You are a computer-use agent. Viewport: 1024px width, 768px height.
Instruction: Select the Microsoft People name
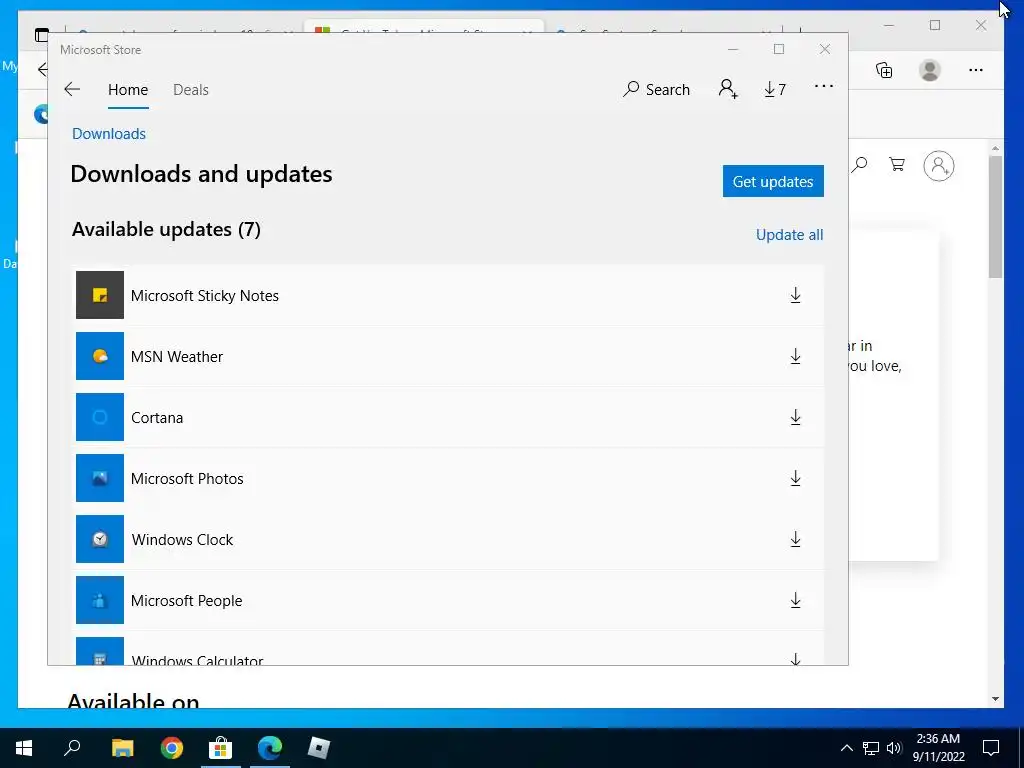(187, 601)
